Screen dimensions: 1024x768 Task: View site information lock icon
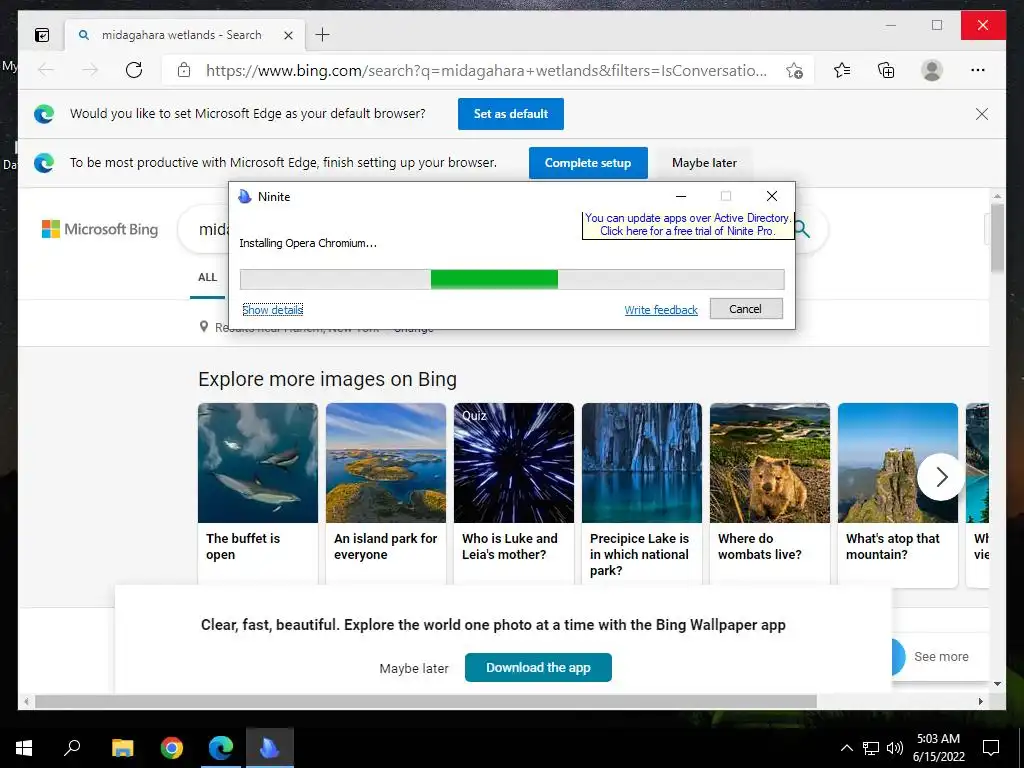tap(184, 70)
